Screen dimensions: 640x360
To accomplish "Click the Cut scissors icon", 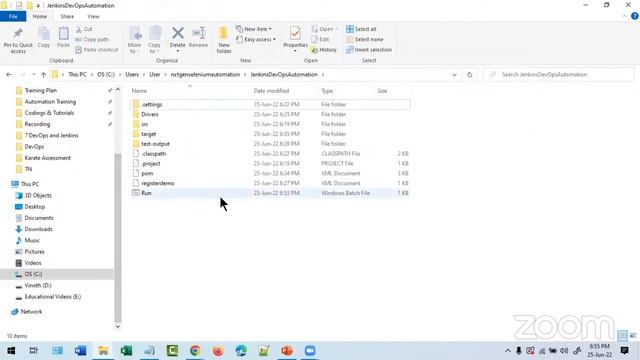I will coord(79,29).
